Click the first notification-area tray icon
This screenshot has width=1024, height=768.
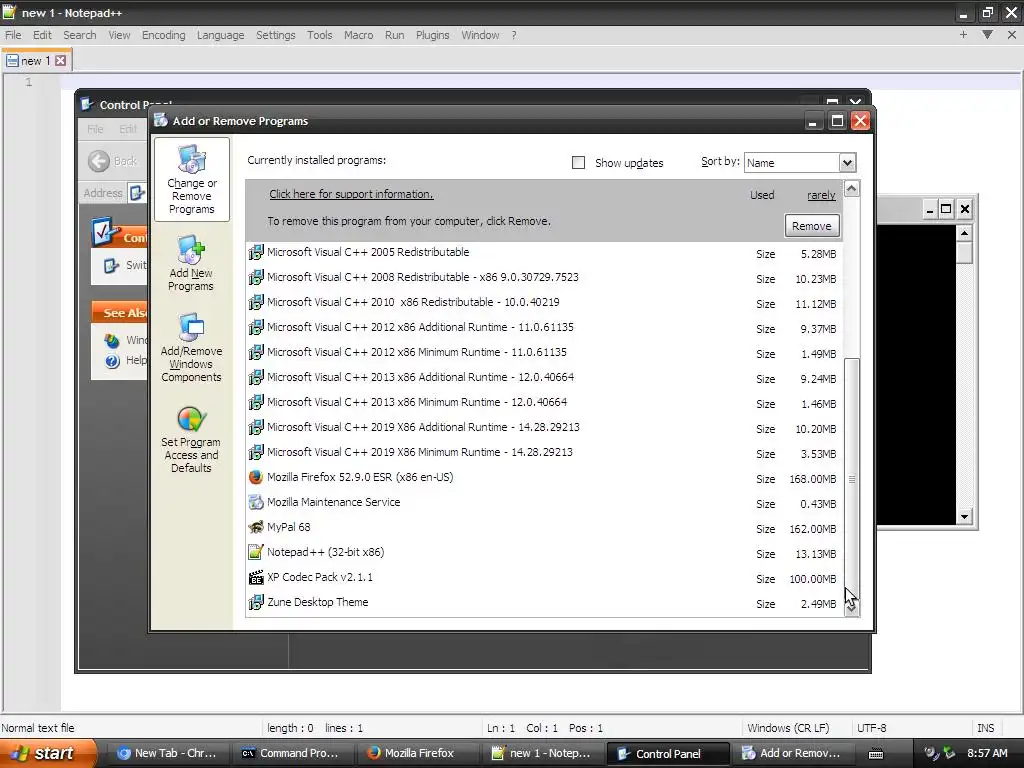[x=931, y=753]
